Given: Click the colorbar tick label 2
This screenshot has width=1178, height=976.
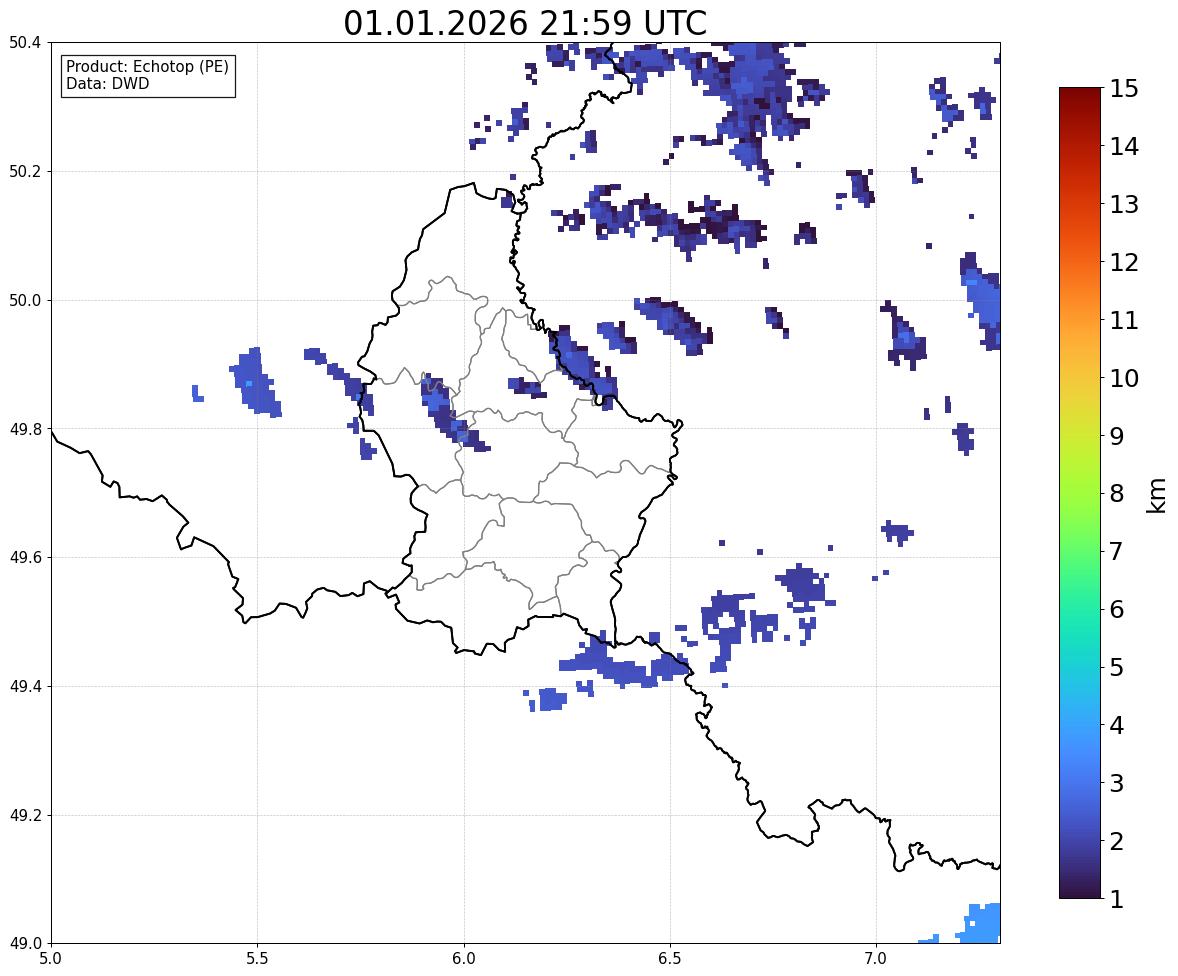Looking at the screenshot, I should pos(1117,841).
